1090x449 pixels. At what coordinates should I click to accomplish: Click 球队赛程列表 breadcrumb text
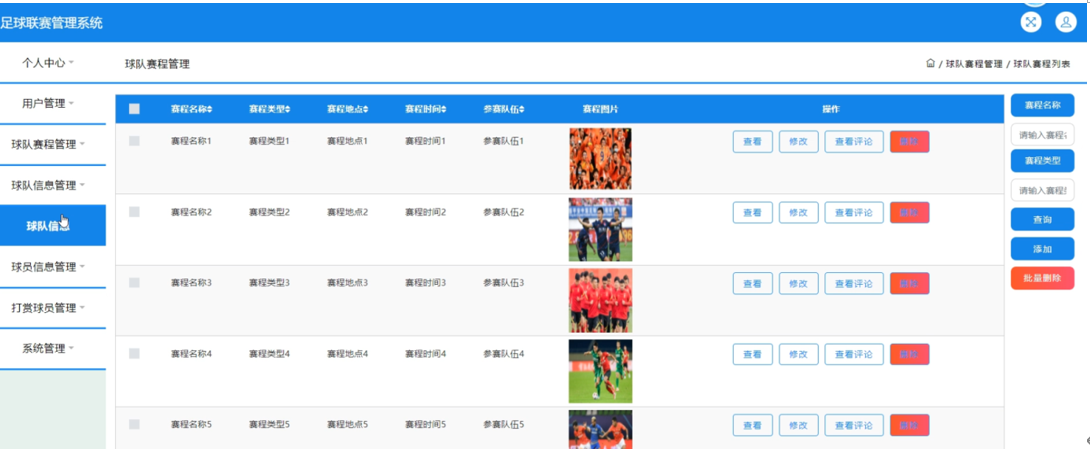[1041, 64]
